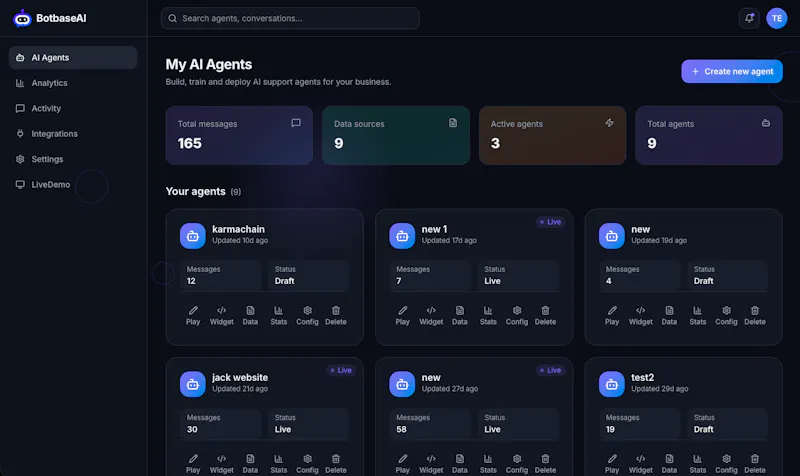Click Play on the karmachain agent
Screen dimensions: 800x476
(x=193, y=315)
